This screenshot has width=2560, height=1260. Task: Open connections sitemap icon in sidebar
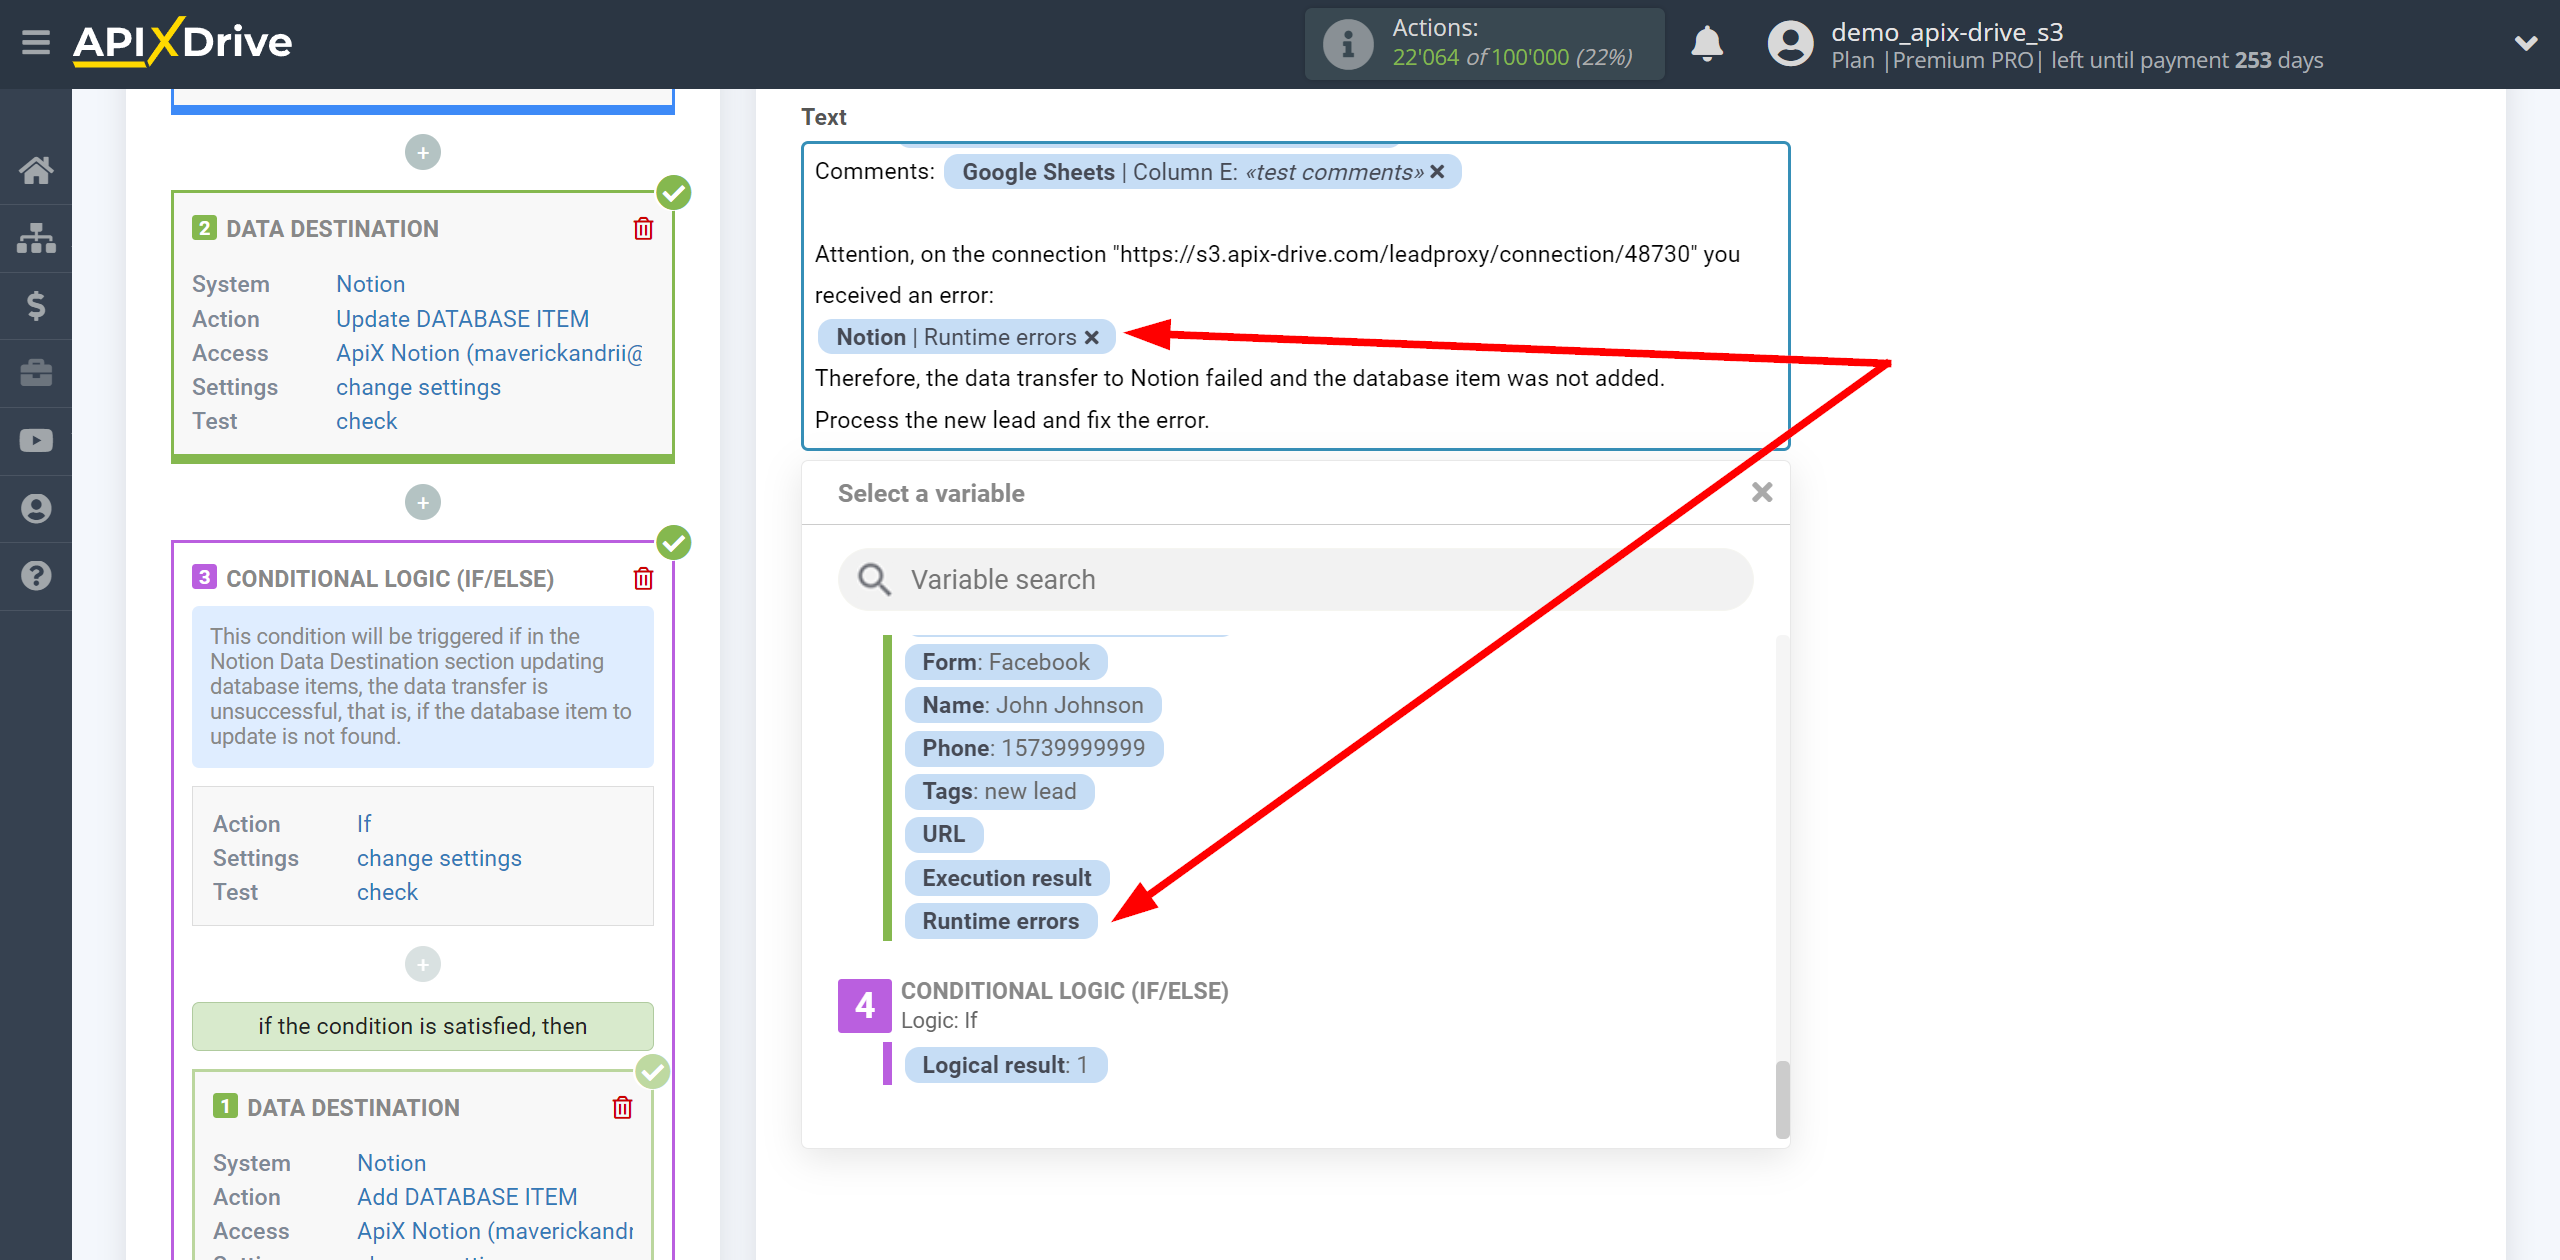pyautogui.click(x=36, y=238)
